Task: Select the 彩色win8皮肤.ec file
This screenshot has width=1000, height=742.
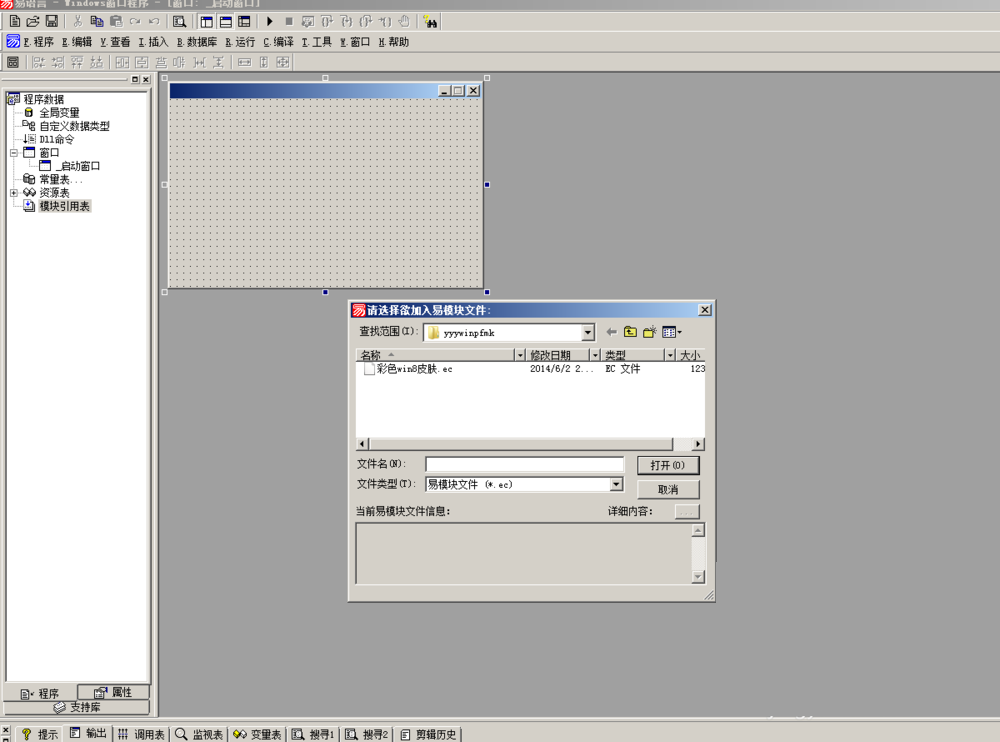Action: 413,369
